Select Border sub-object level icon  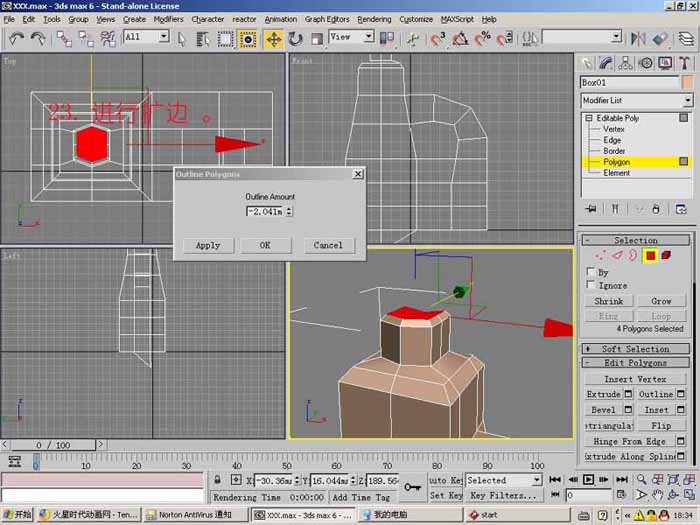click(x=633, y=255)
